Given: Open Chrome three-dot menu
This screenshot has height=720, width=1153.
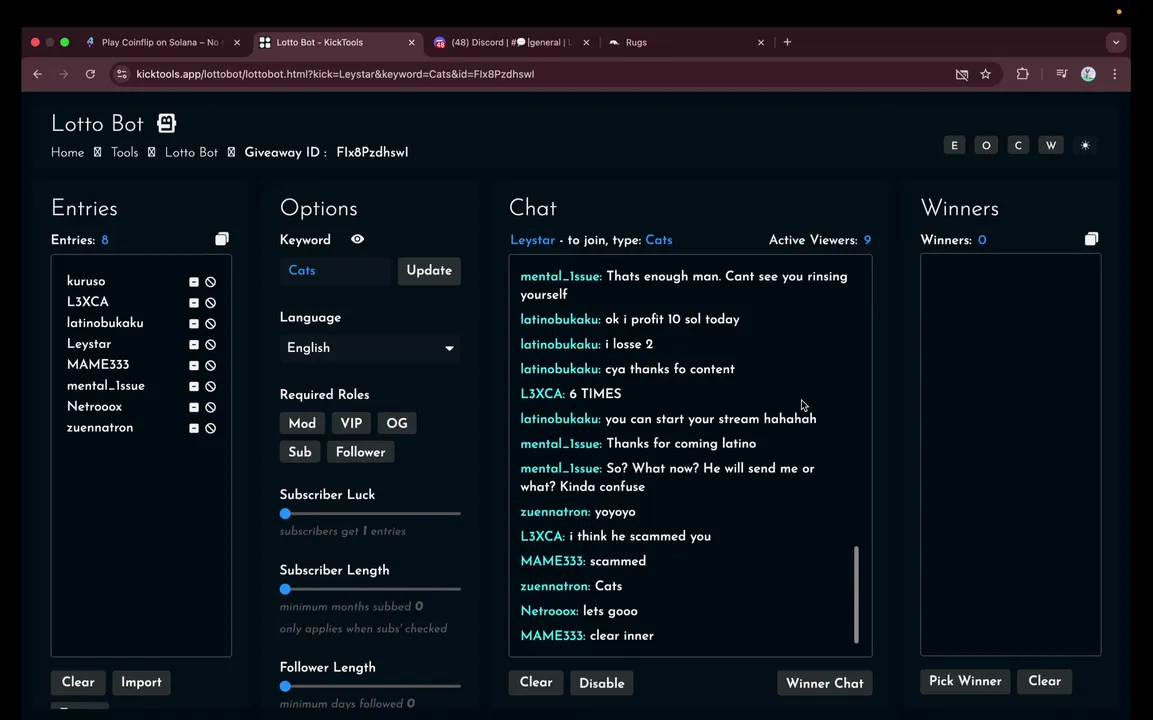Looking at the screenshot, I should click(x=1115, y=74).
